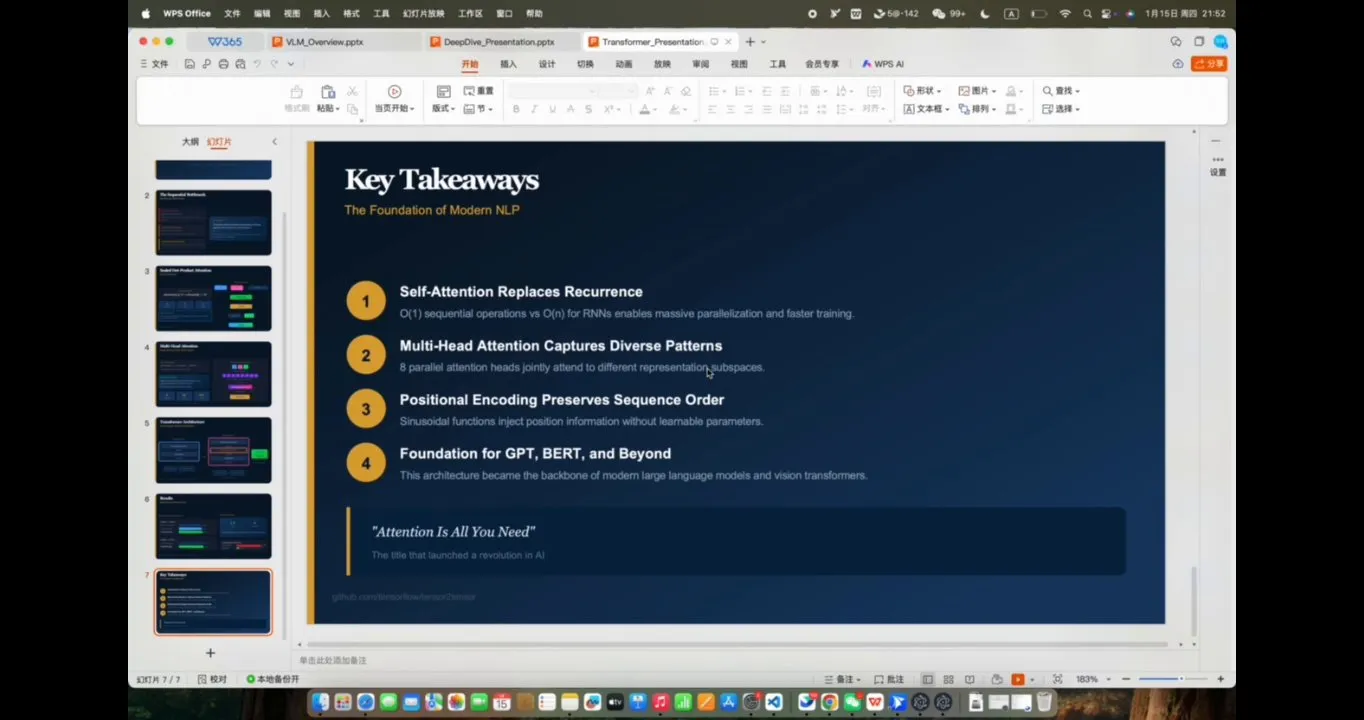Viewport: 1364px width, 720px height.
Task: Click the zoom slider in status bar
Action: tap(1173, 679)
